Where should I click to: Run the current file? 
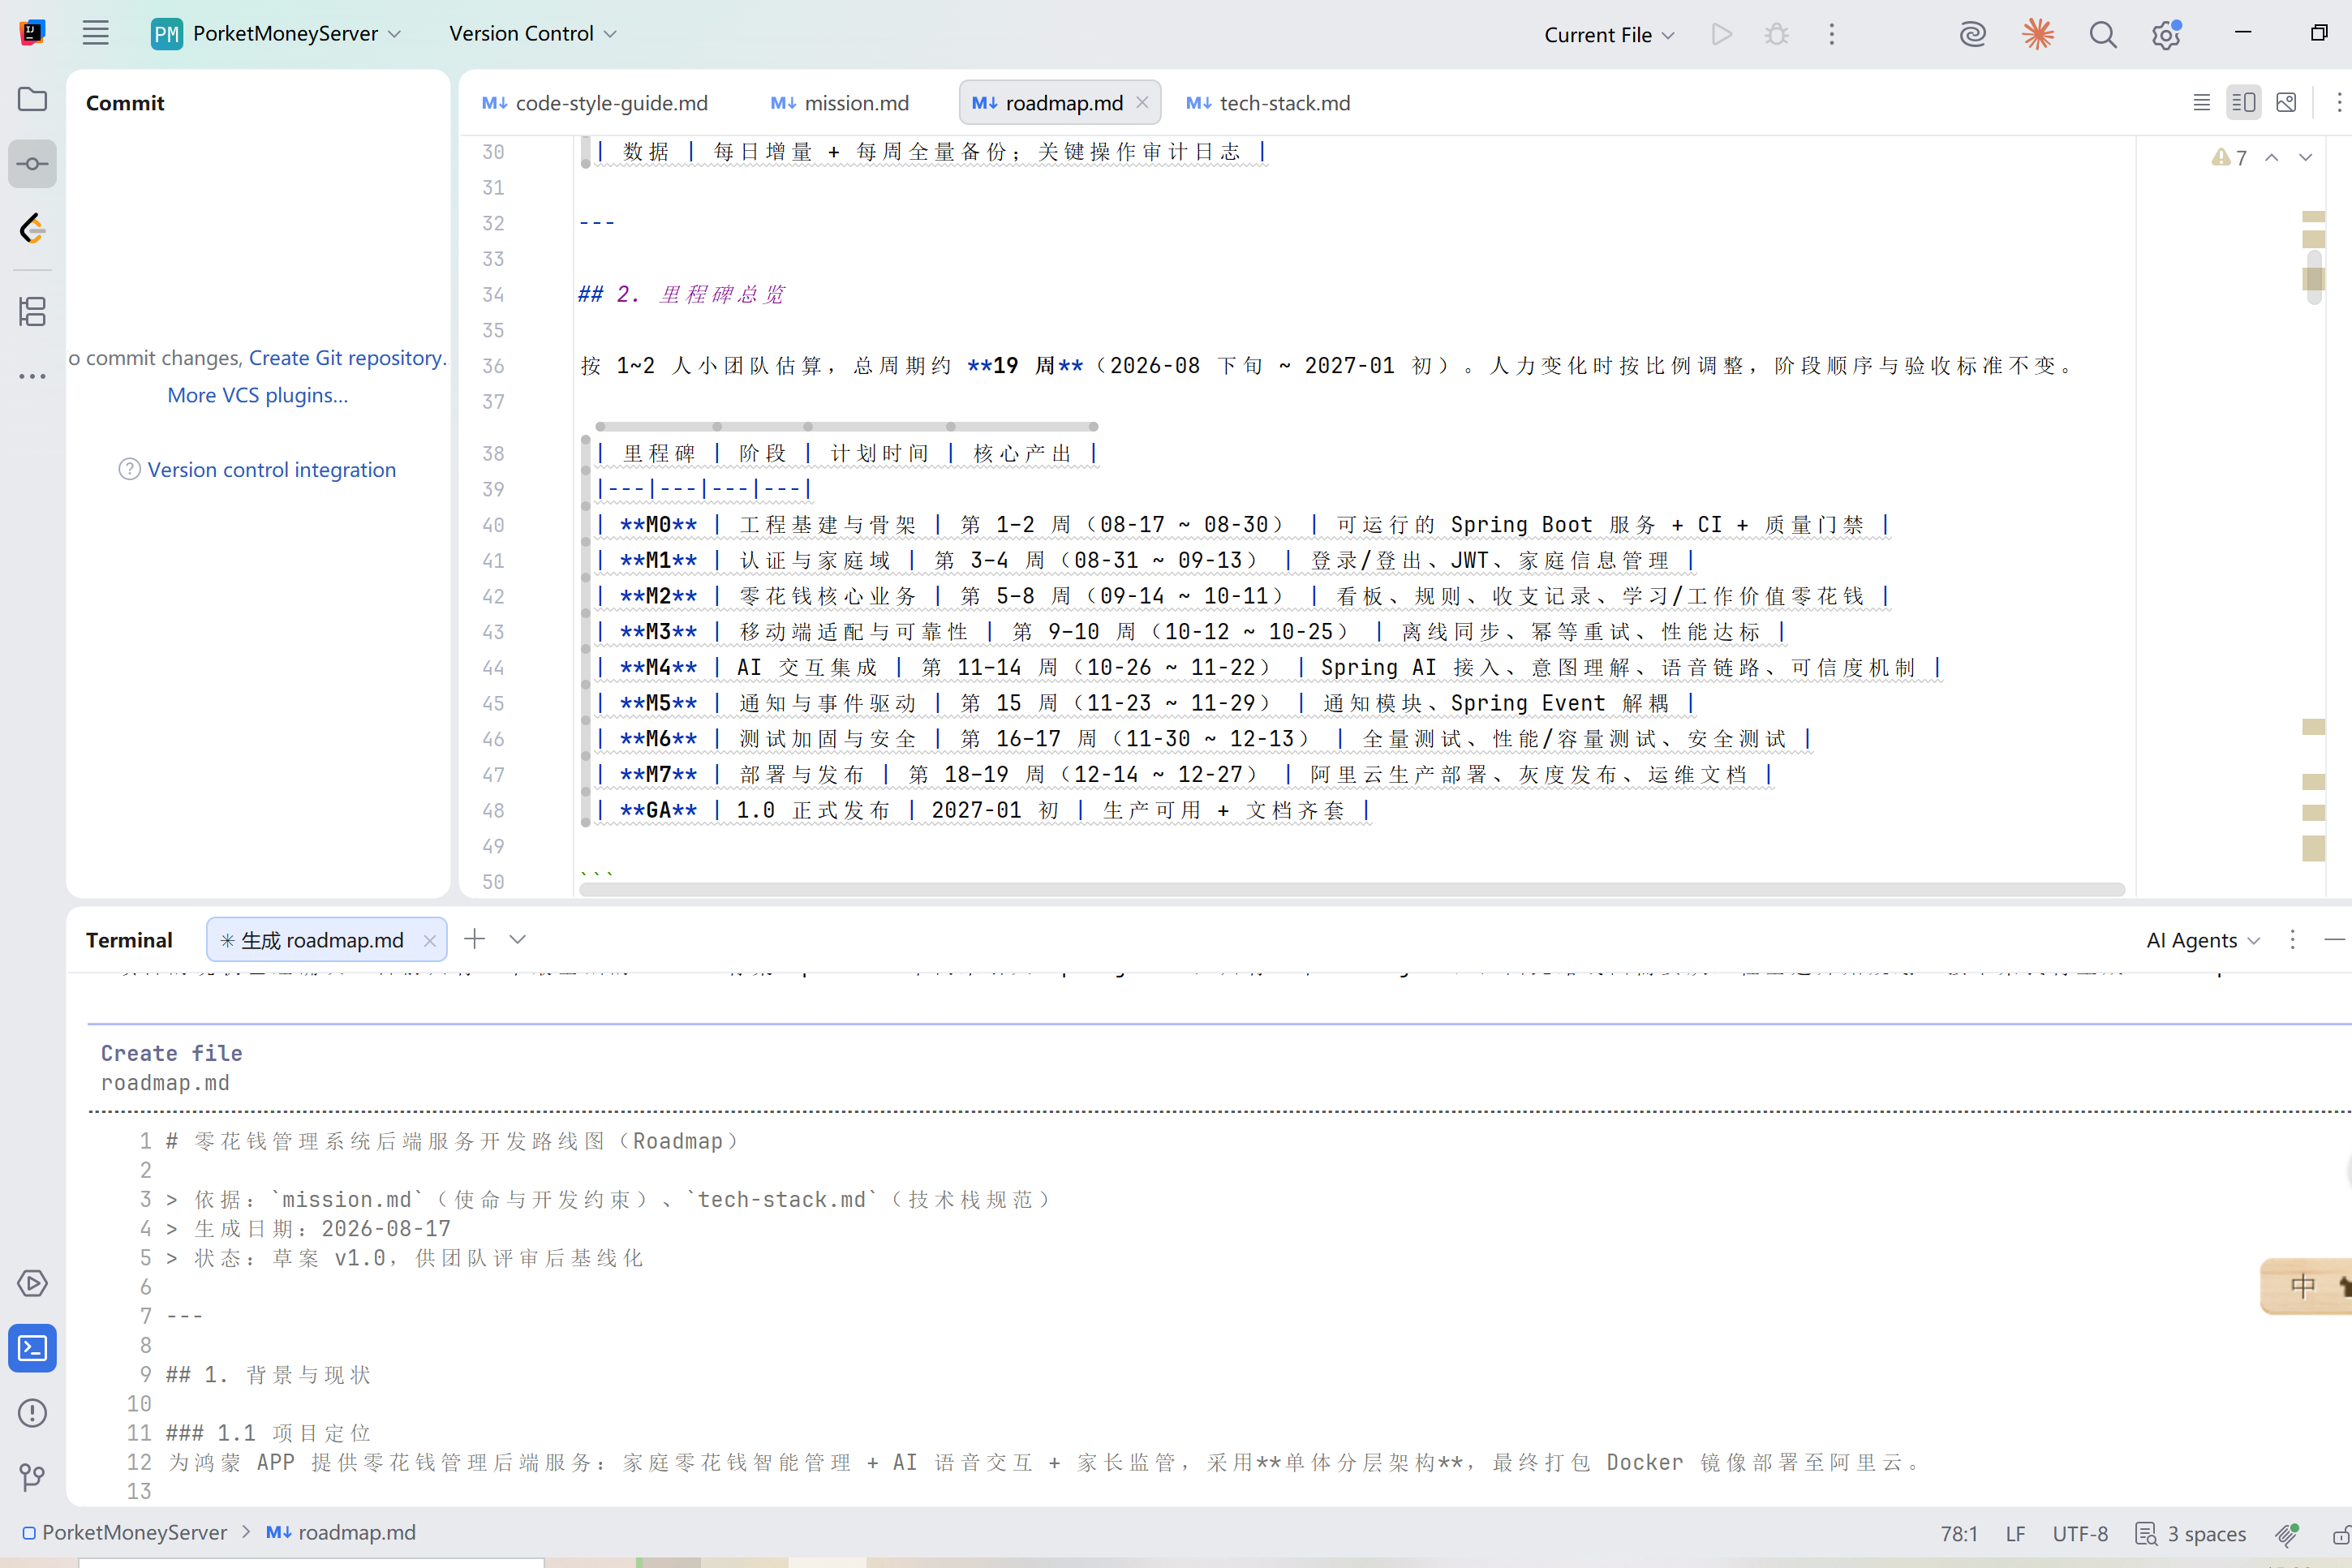(x=1721, y=34)
